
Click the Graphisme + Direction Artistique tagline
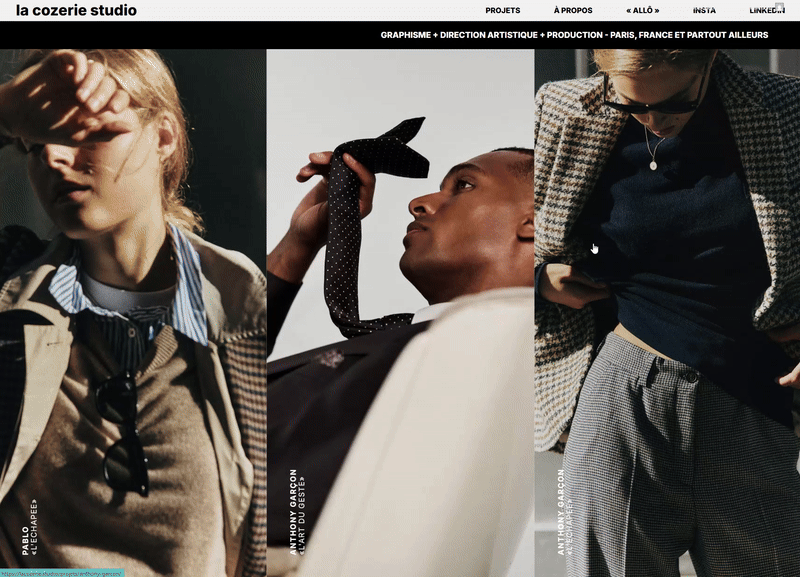click(x=574, y=35)
